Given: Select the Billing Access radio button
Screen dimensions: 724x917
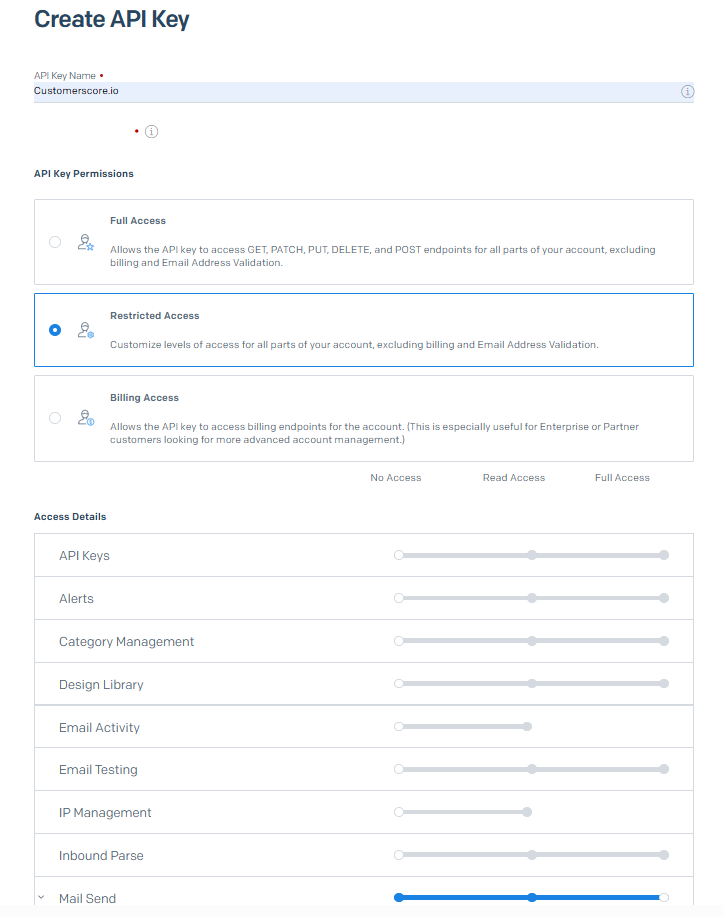Looking at the screenshot, I should pos(55,418).
